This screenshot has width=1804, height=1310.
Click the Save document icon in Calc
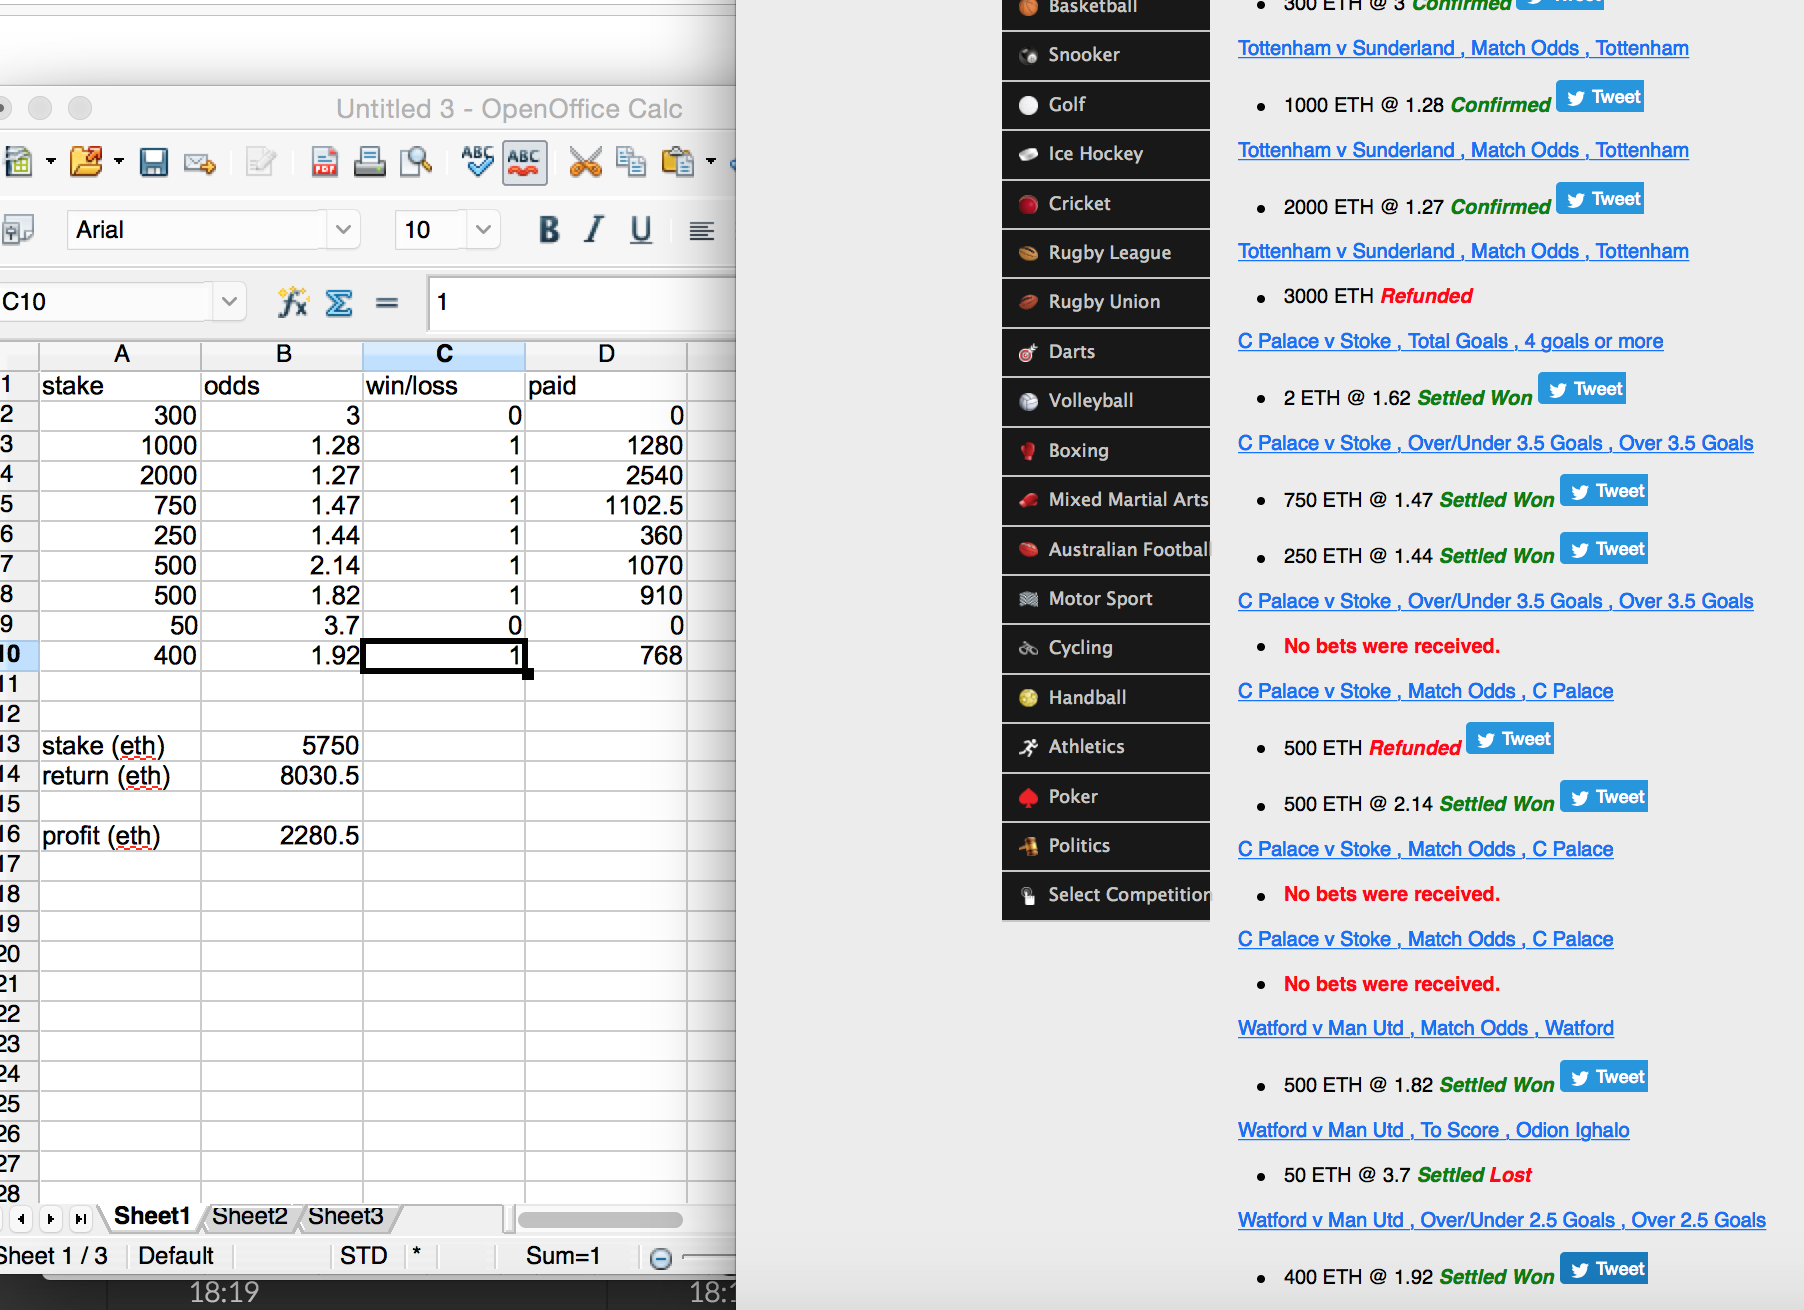[x=153, y=162]
